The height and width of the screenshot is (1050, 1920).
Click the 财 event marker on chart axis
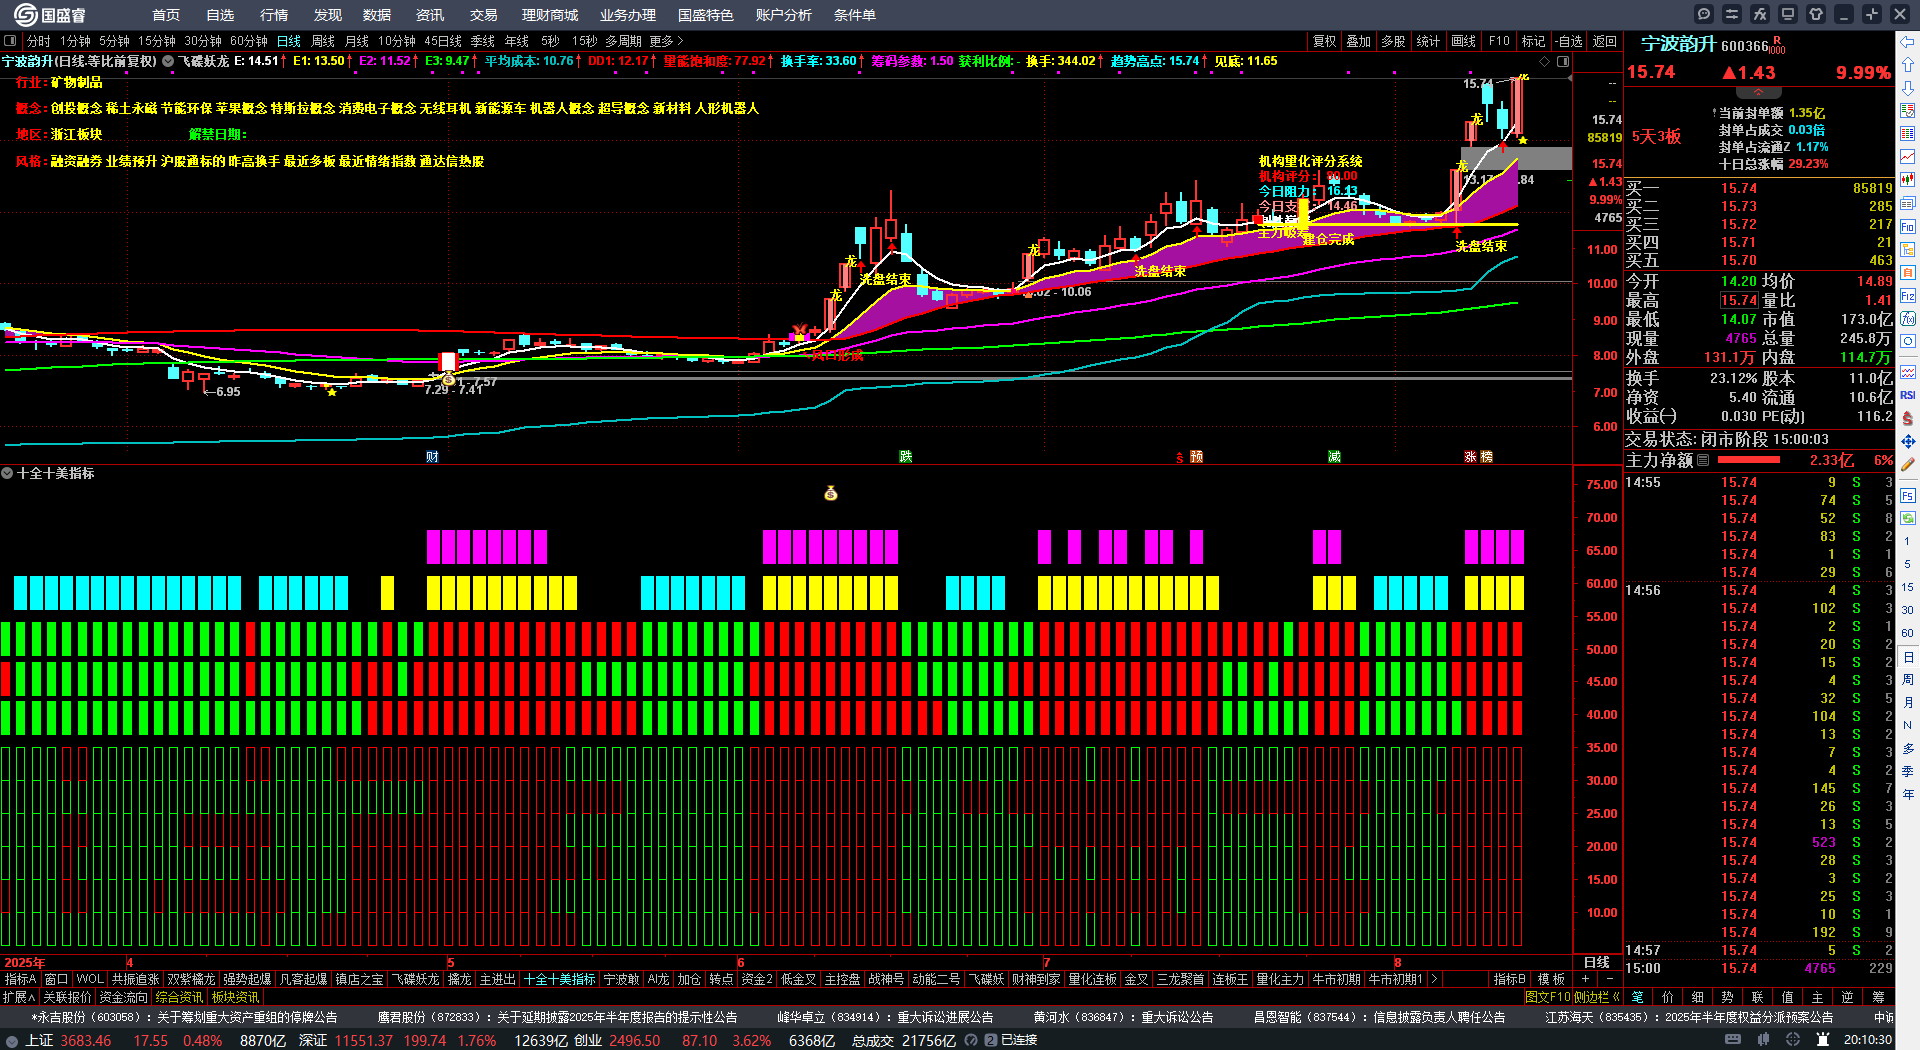point(432,457)
